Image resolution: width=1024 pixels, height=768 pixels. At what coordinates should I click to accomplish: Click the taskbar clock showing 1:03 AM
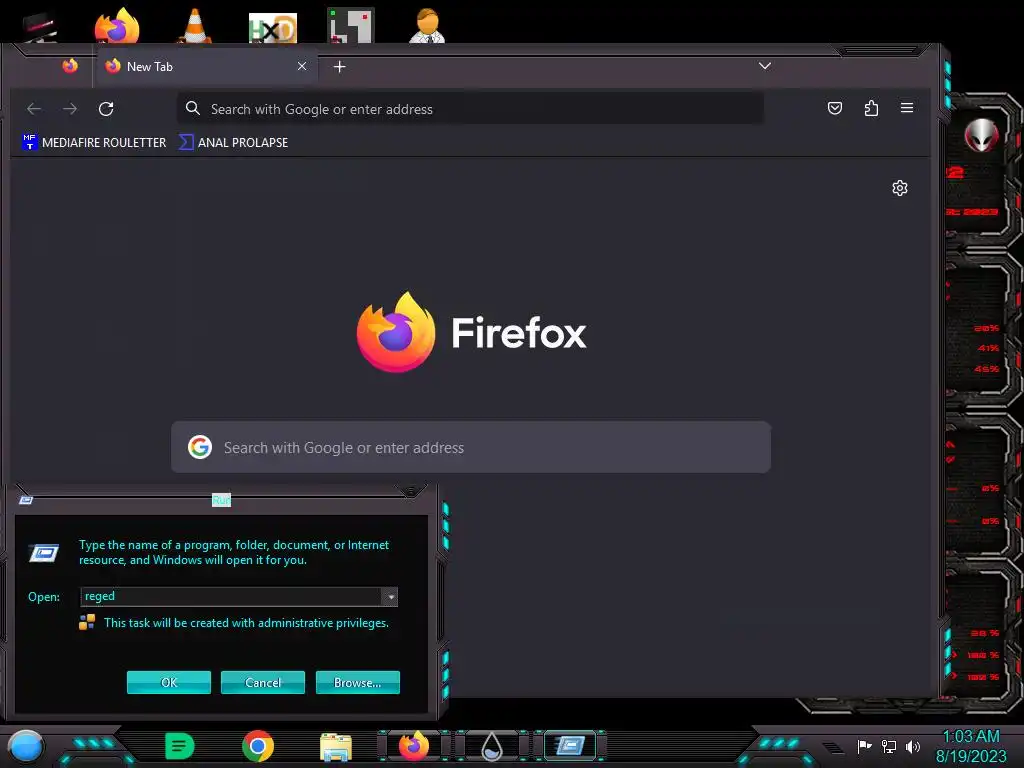pyautogui.click(x=971, y=737)
